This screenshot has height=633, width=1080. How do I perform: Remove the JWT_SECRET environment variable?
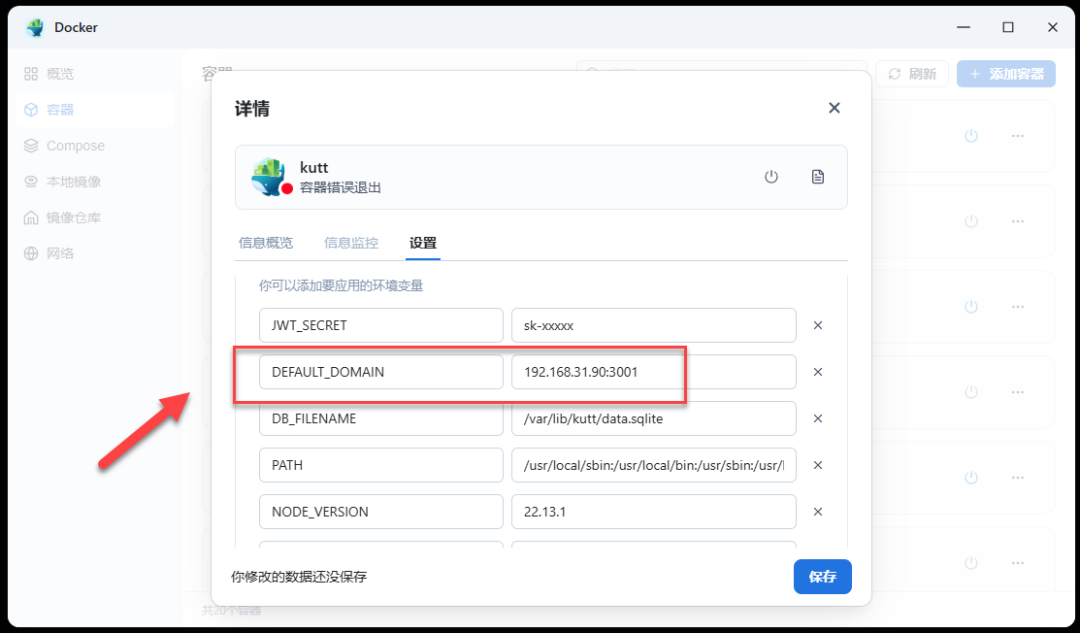click(817, 325)
